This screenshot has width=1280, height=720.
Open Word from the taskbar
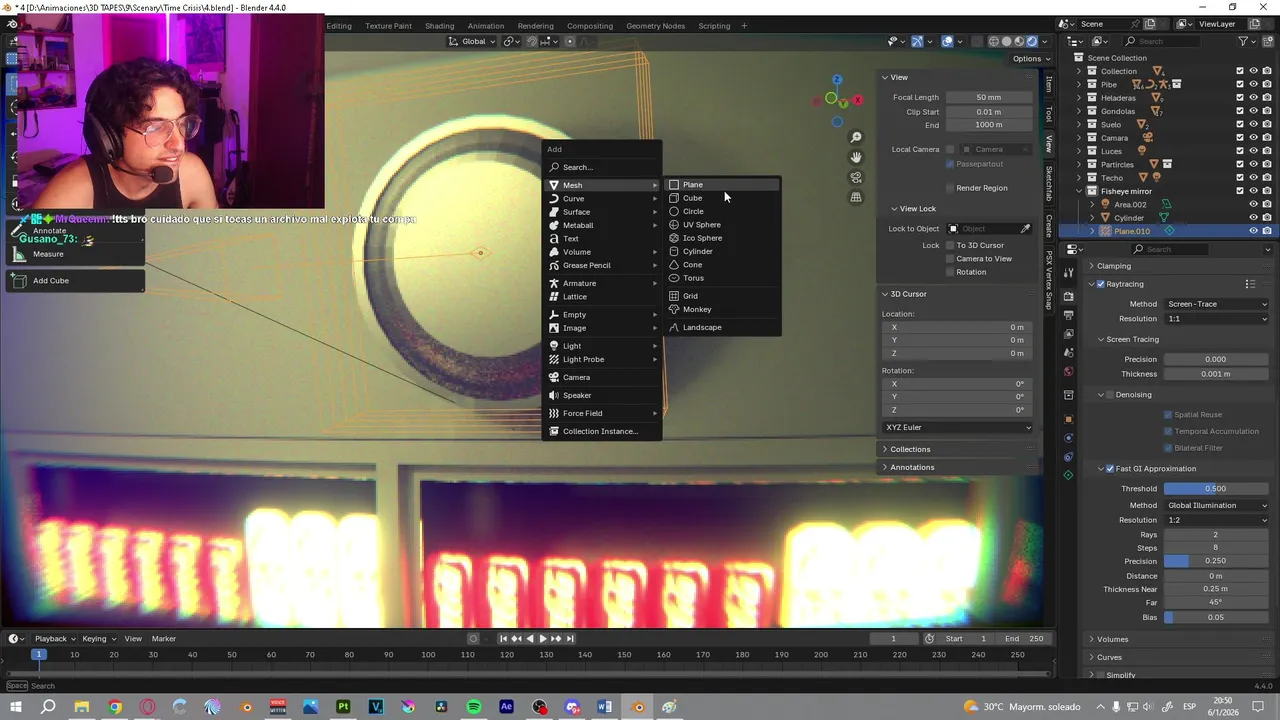(604, 707)
